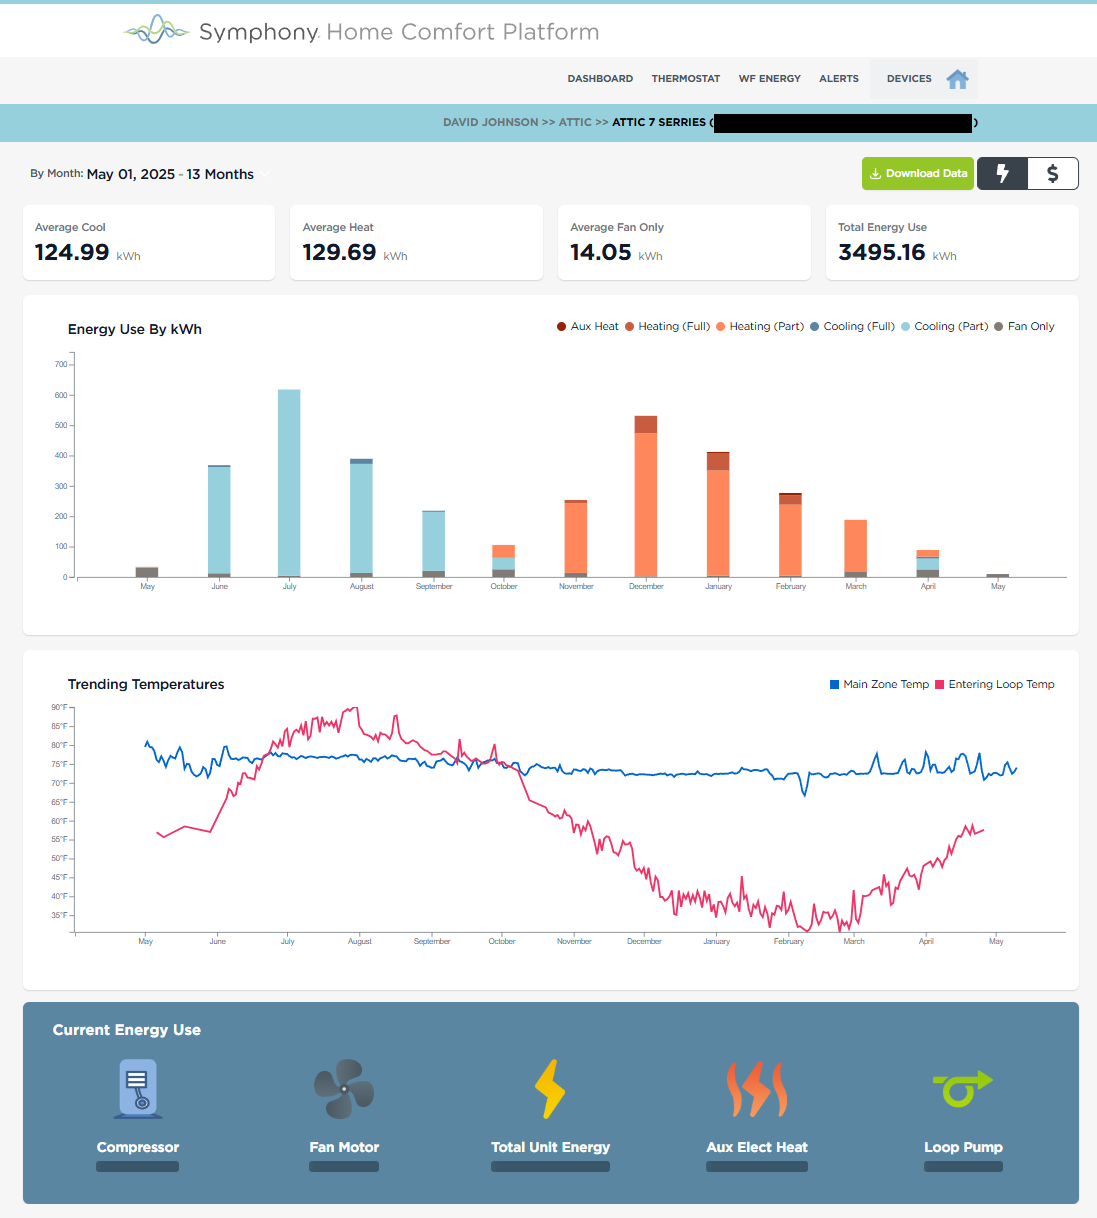The image size is (1097, 1218).
Task: Click David Johnson breadcrumb link
Action: pos(491,122)
